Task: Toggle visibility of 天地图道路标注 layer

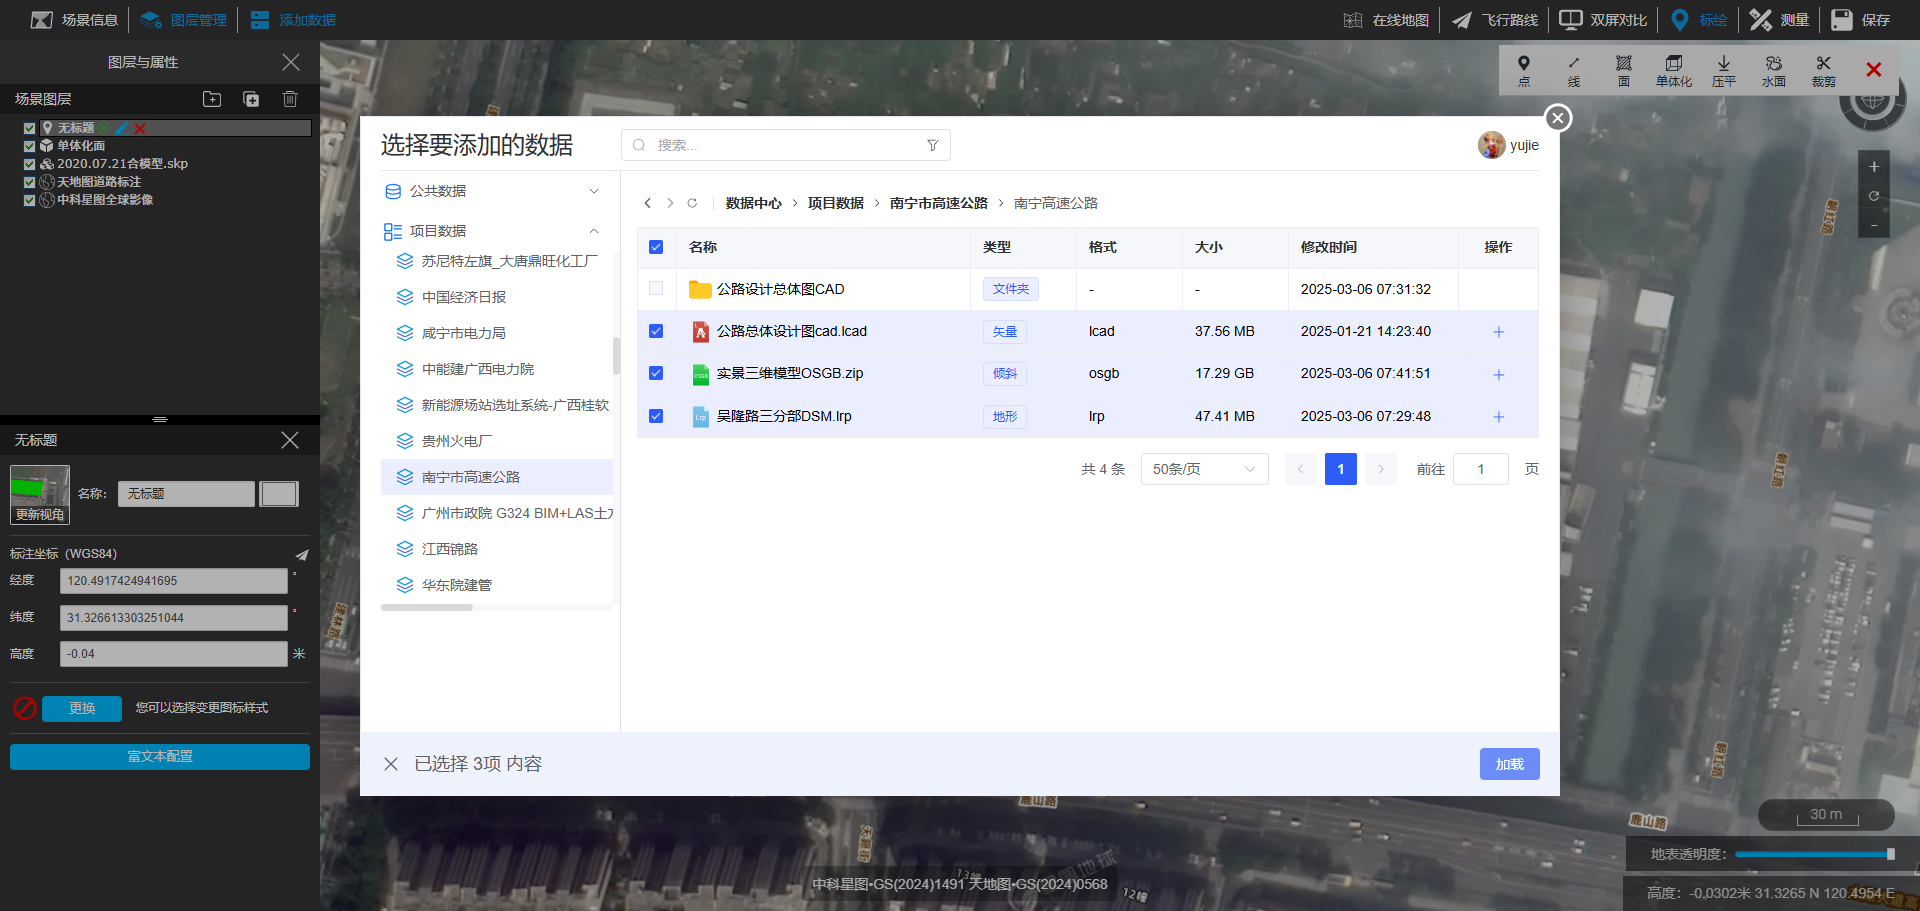Action: pyautogui.click(x=29, y=182)
